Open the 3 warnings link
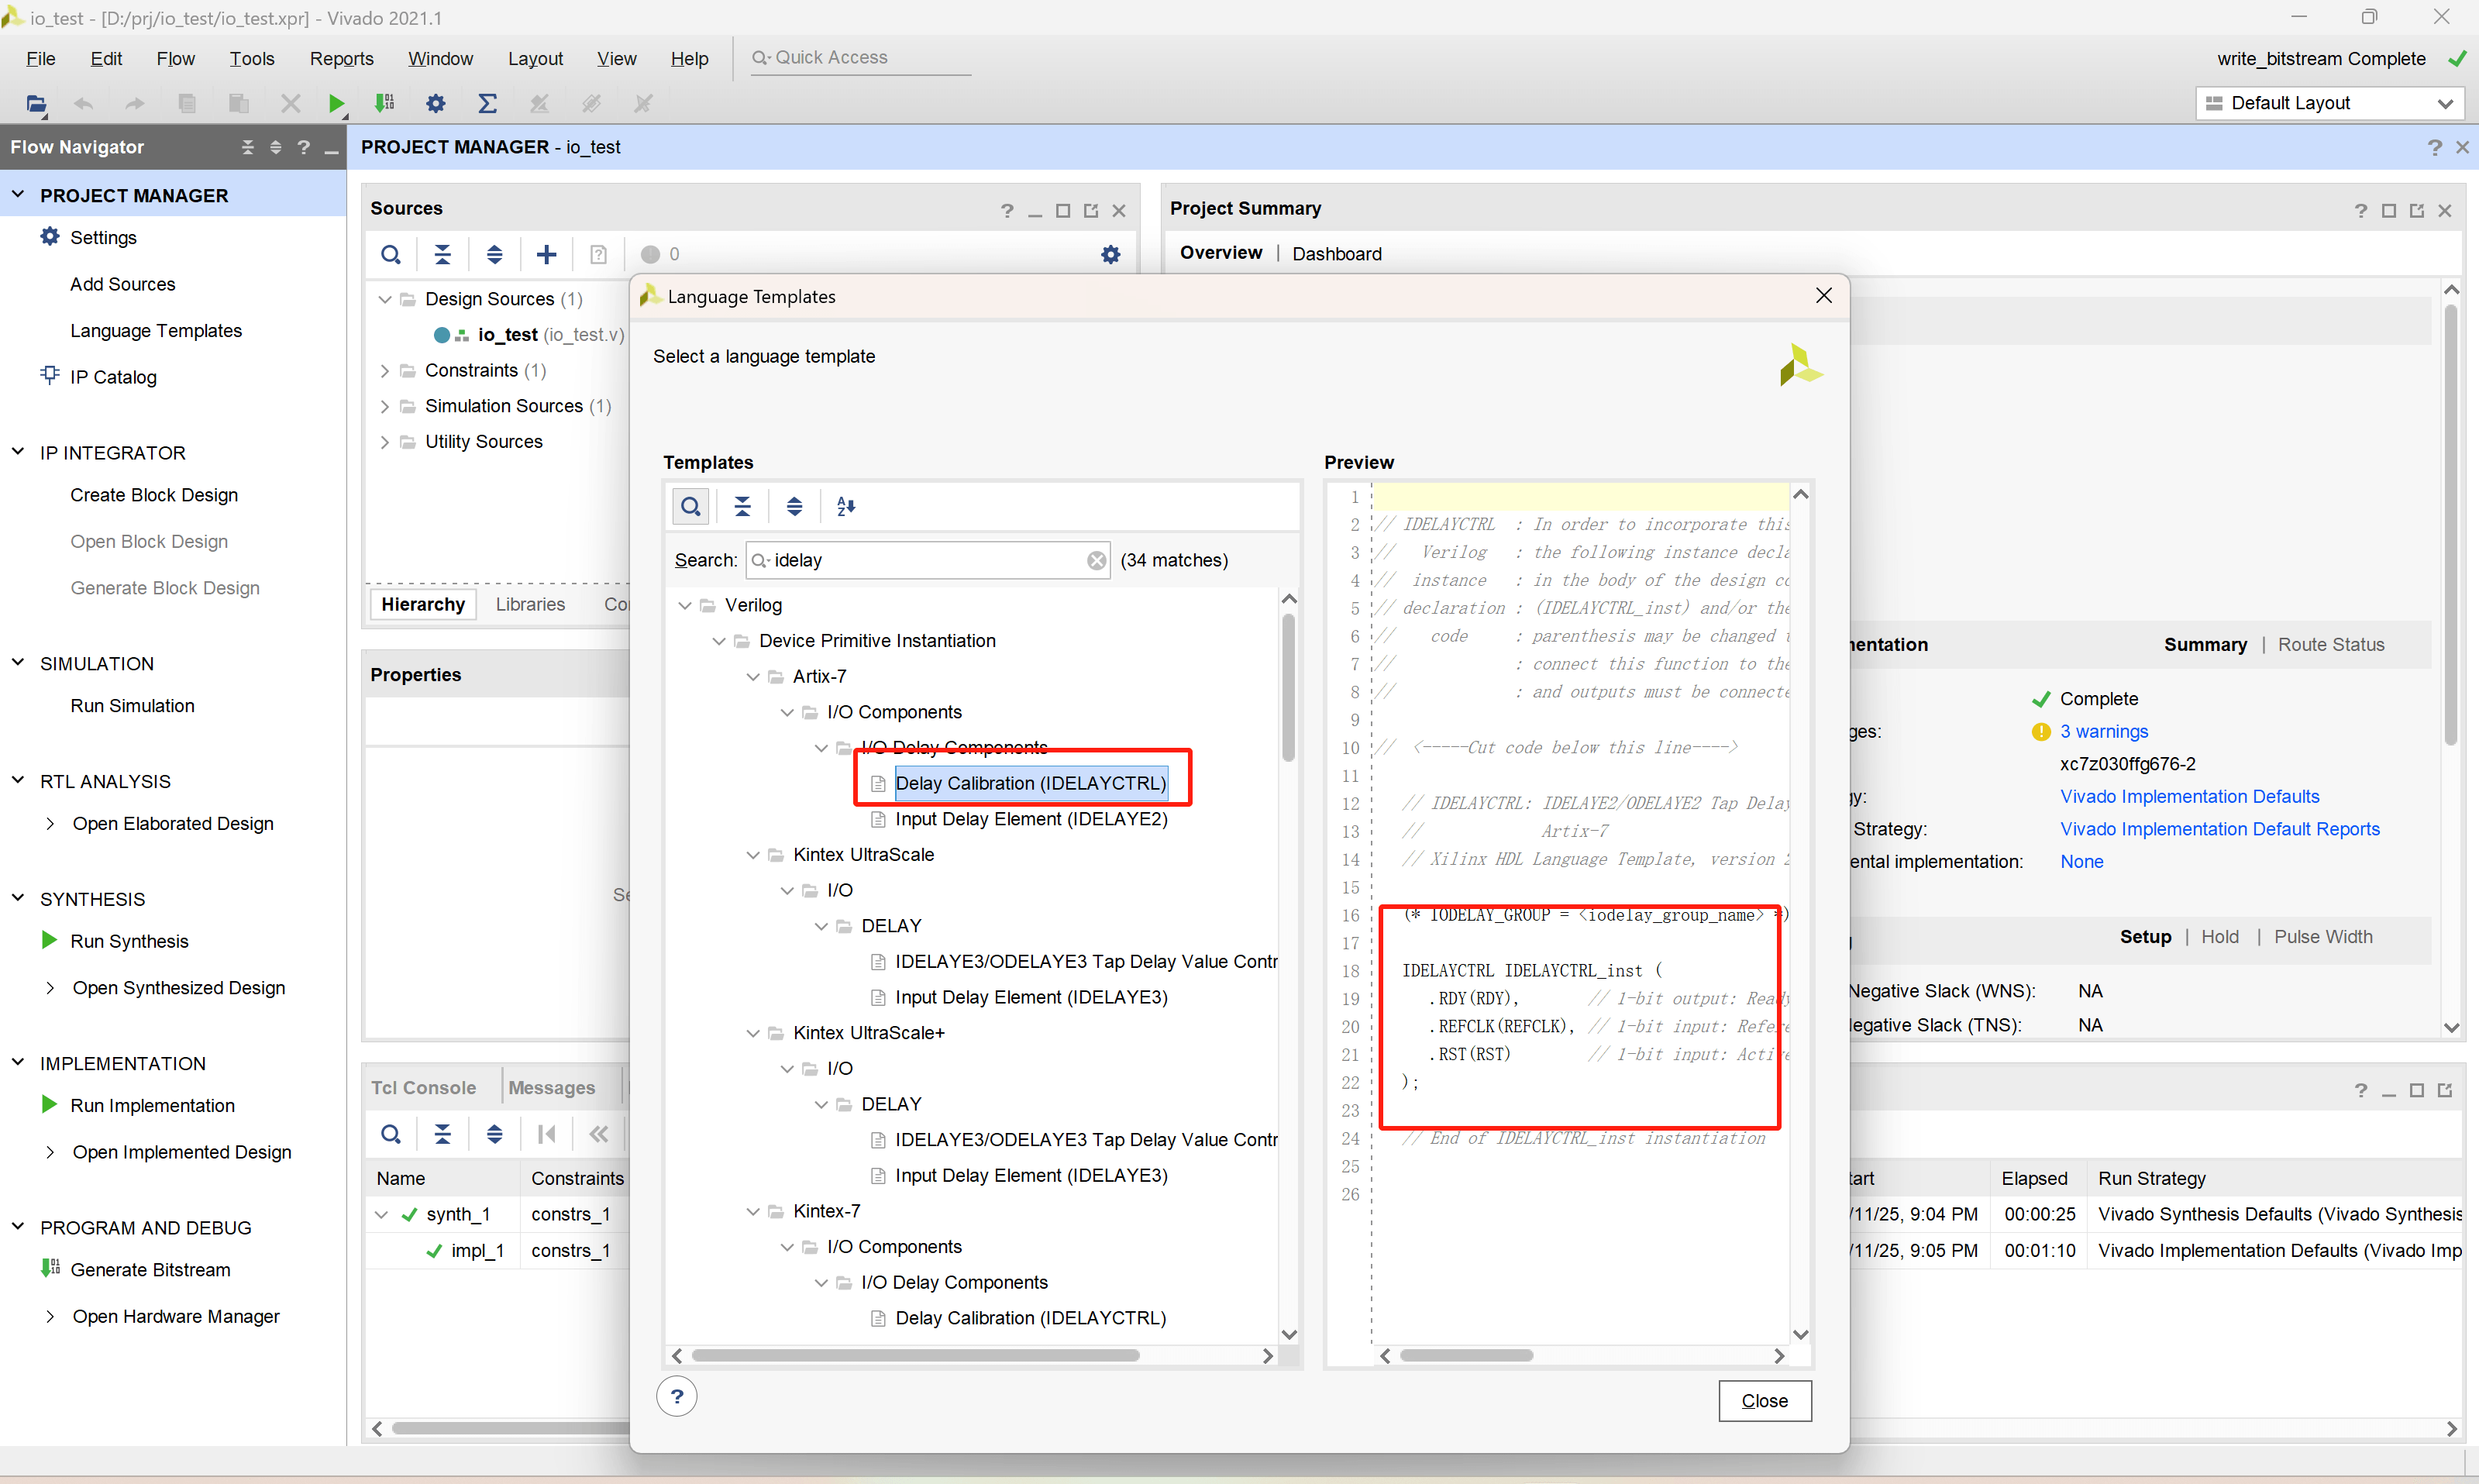 2103,731
